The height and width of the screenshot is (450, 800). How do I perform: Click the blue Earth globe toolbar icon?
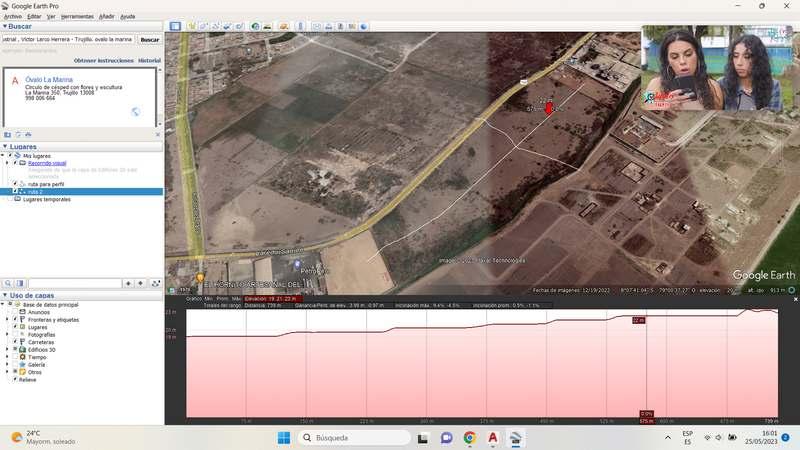point(364,26)
